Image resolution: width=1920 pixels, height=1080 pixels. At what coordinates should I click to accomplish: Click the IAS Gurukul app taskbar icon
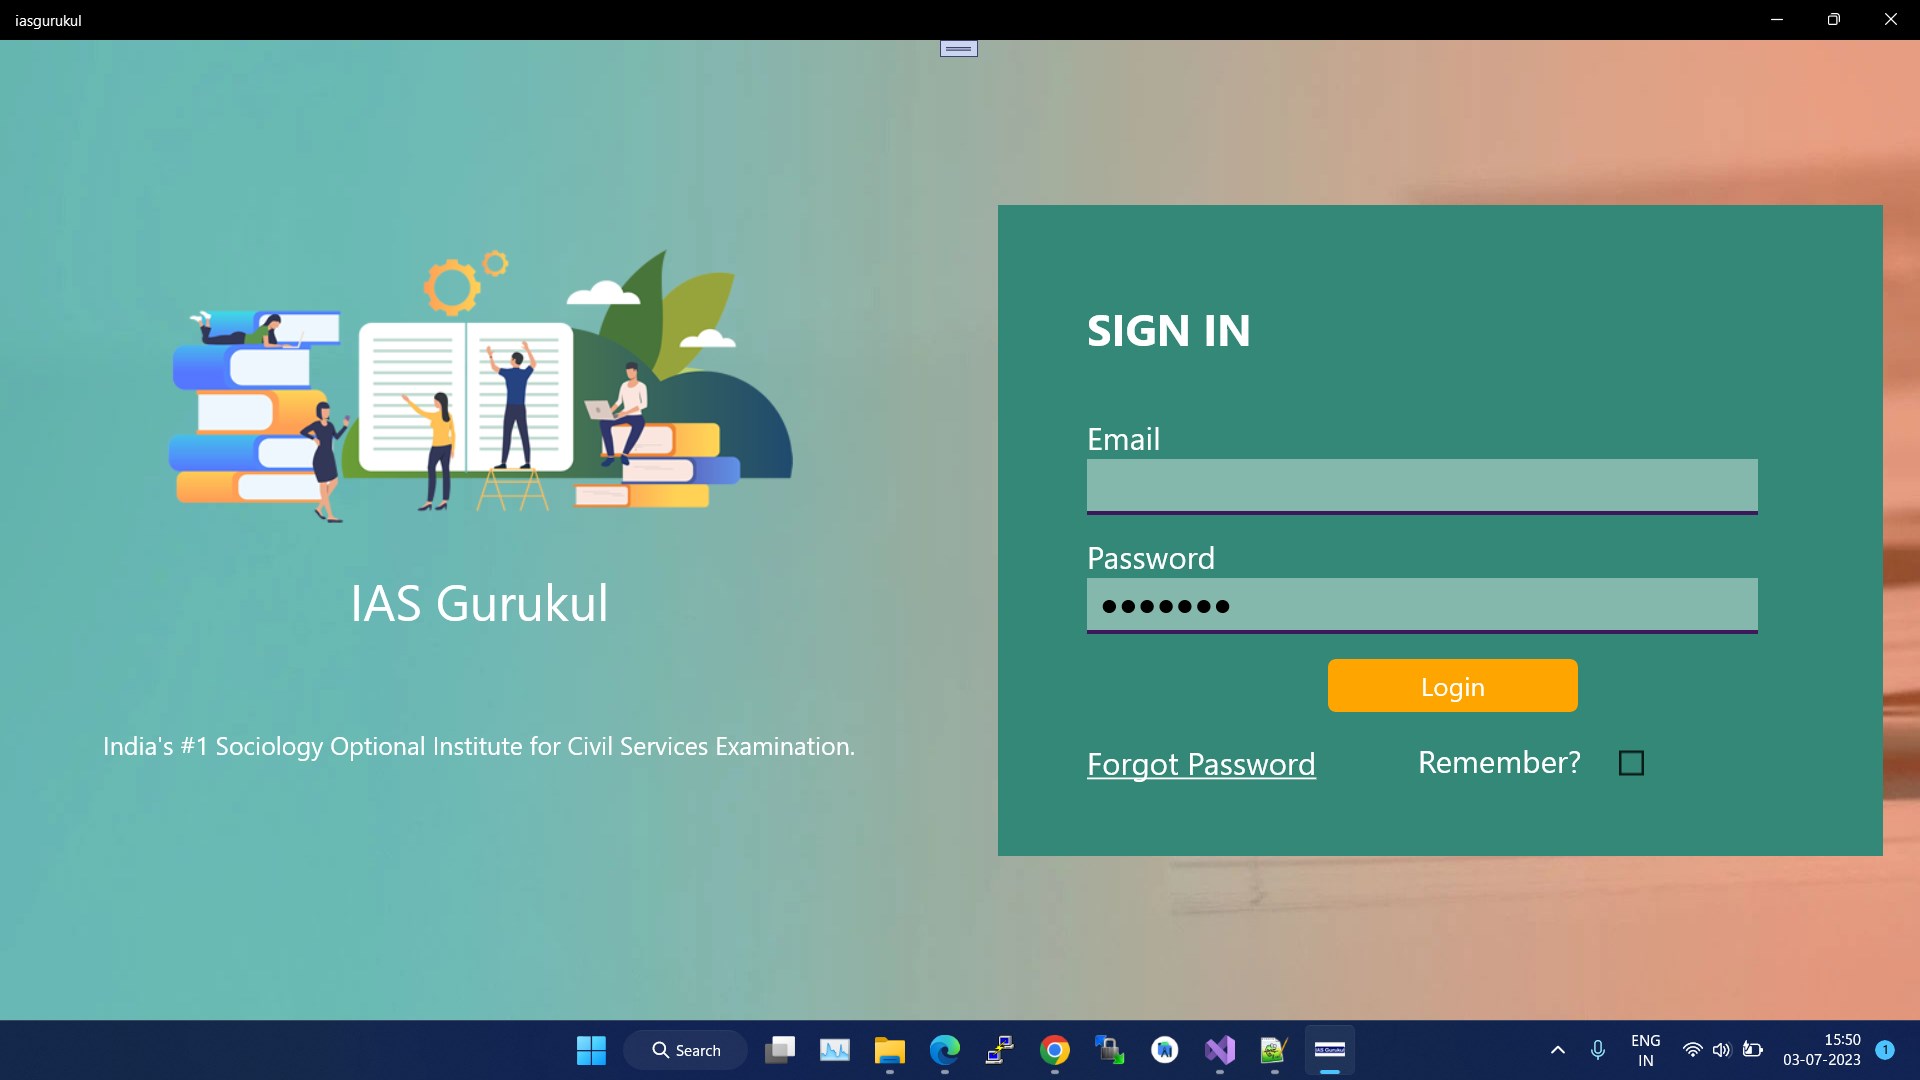click(x=1329, y=1050)
